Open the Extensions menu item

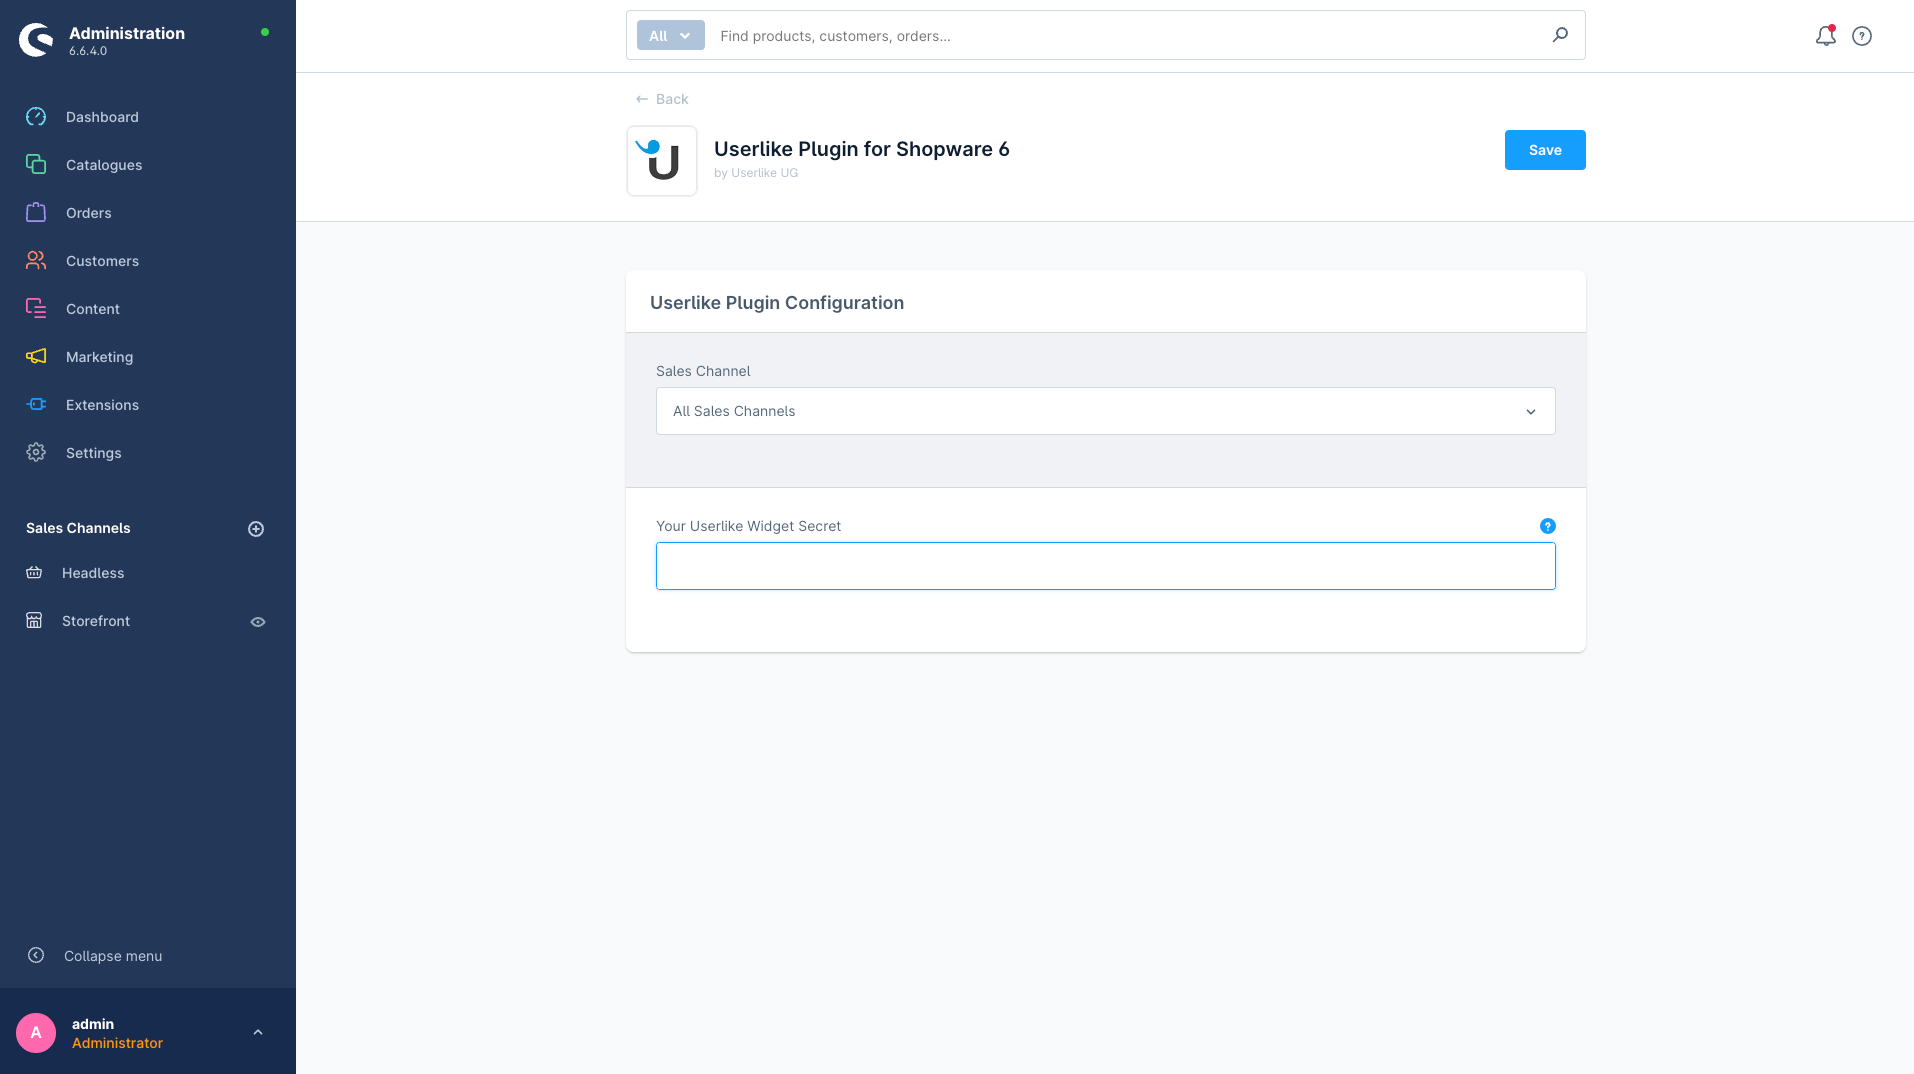click(x=102, y=405)
